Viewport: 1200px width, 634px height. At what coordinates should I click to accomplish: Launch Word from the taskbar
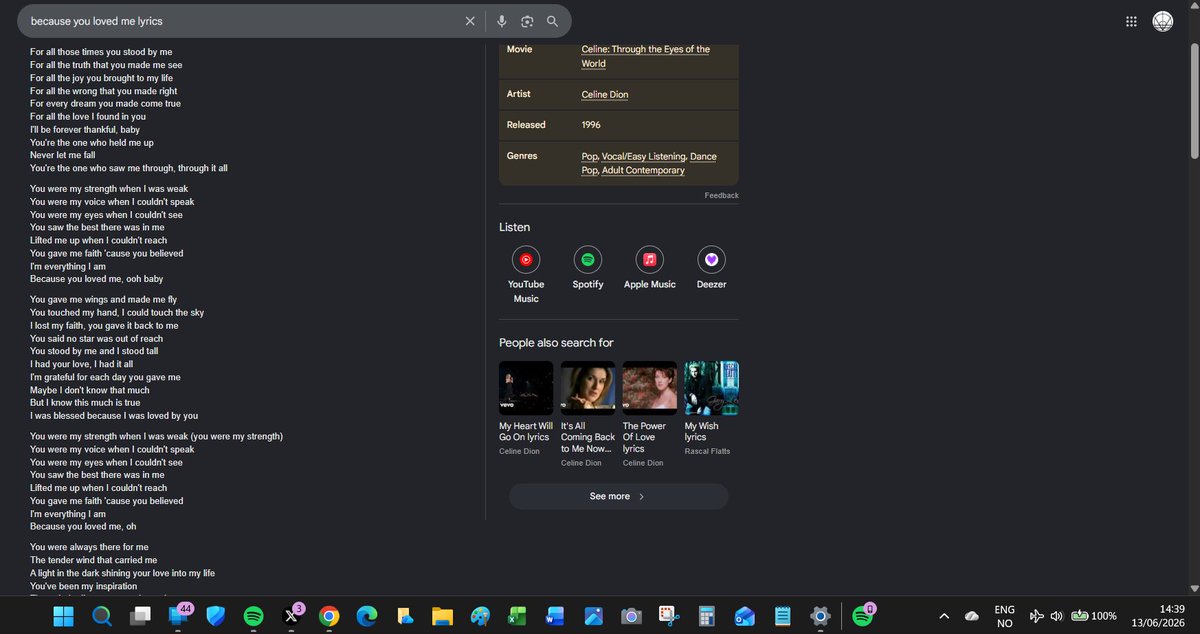pyautogui.click(x=555, y=616)
